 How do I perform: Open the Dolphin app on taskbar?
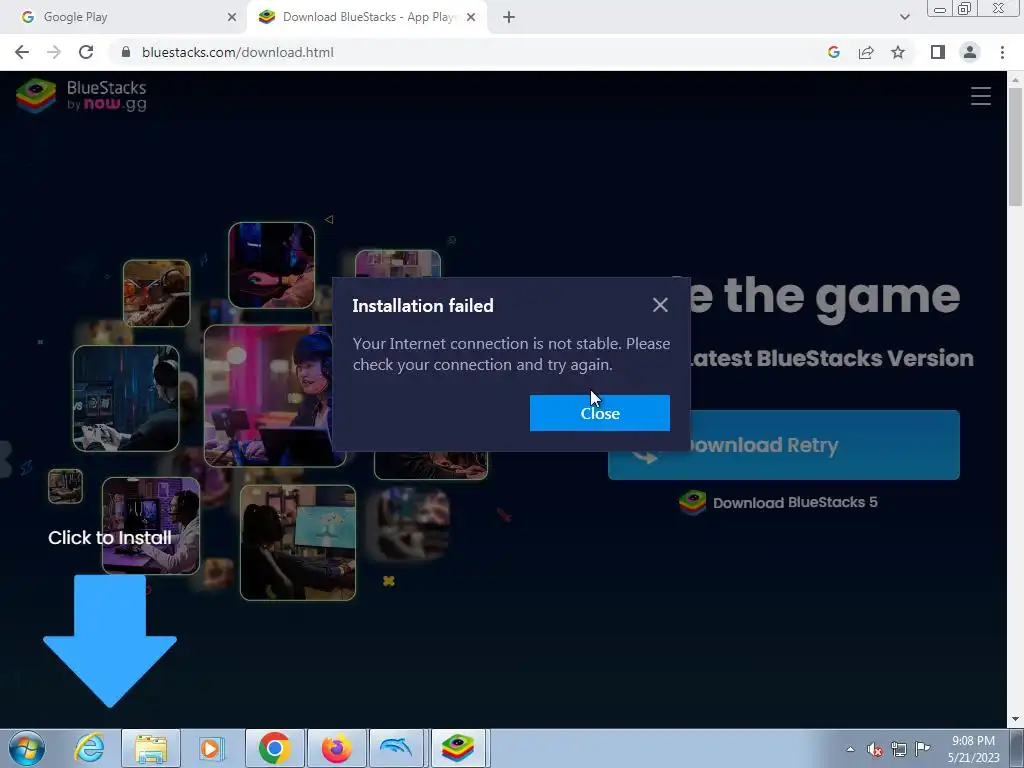[x=398, y=748]
